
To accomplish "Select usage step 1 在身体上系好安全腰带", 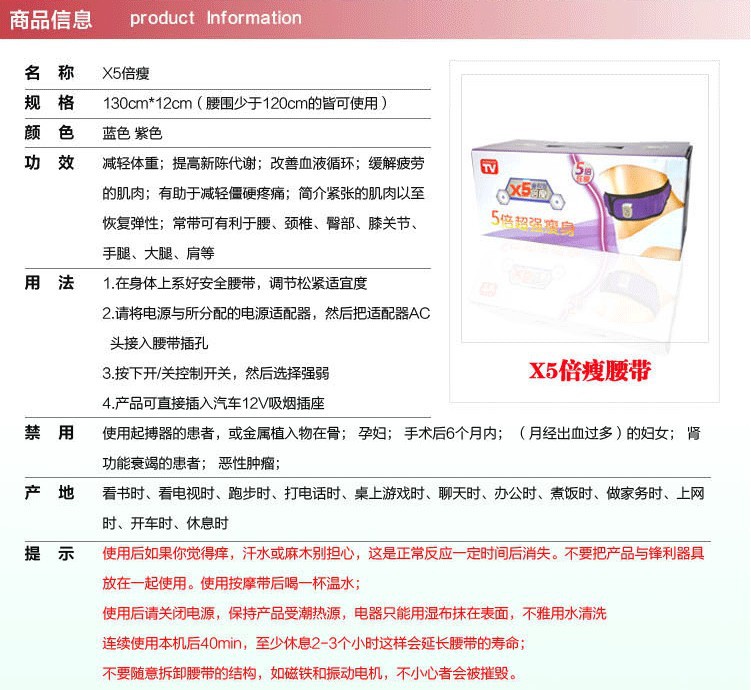I will (x=235, y=283).
